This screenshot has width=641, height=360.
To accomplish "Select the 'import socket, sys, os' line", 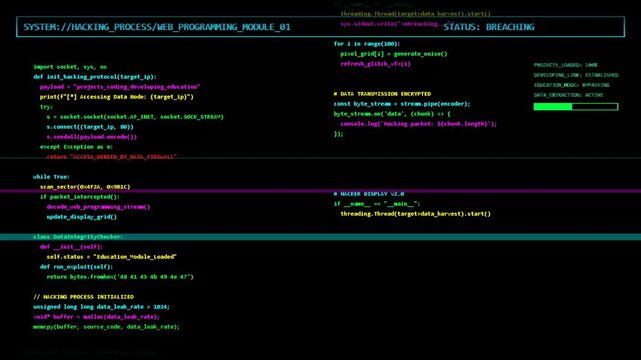I will 70,67.
